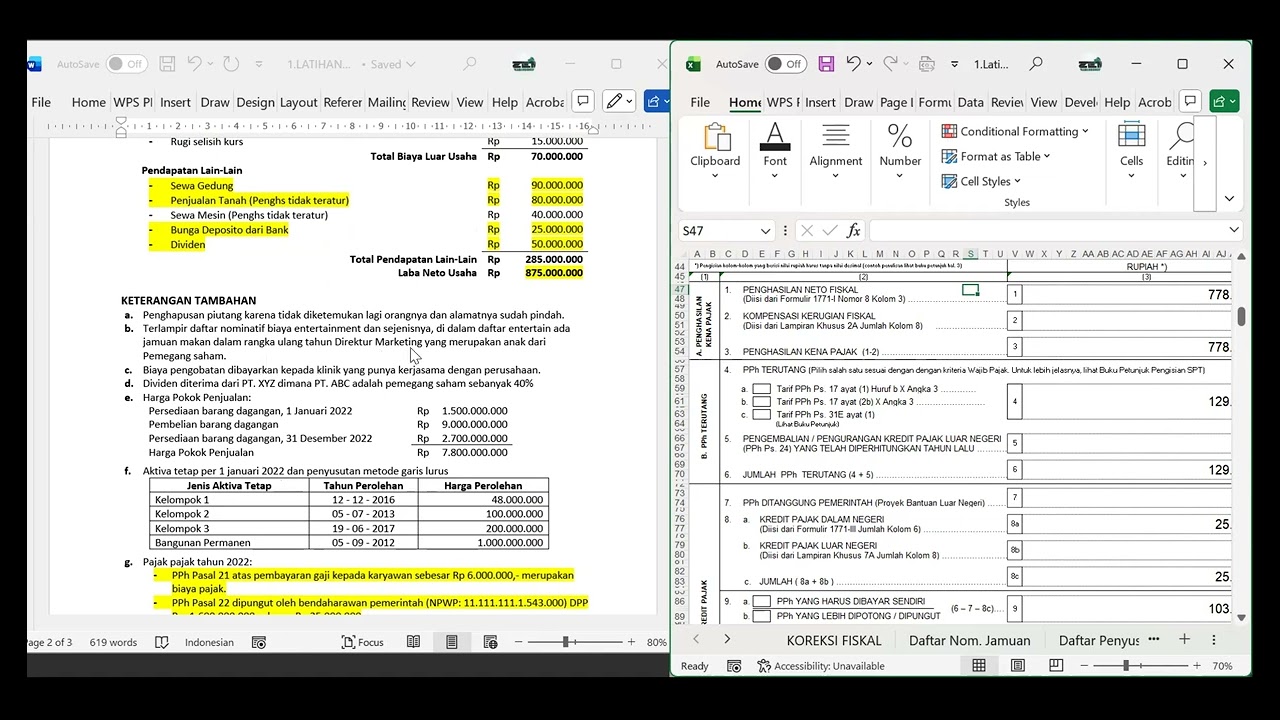Check box for PPh Yang Lebih Dipotong / Dipungut
The width and height of the screenshot is (1280, 720).
(x=762, y=615)
